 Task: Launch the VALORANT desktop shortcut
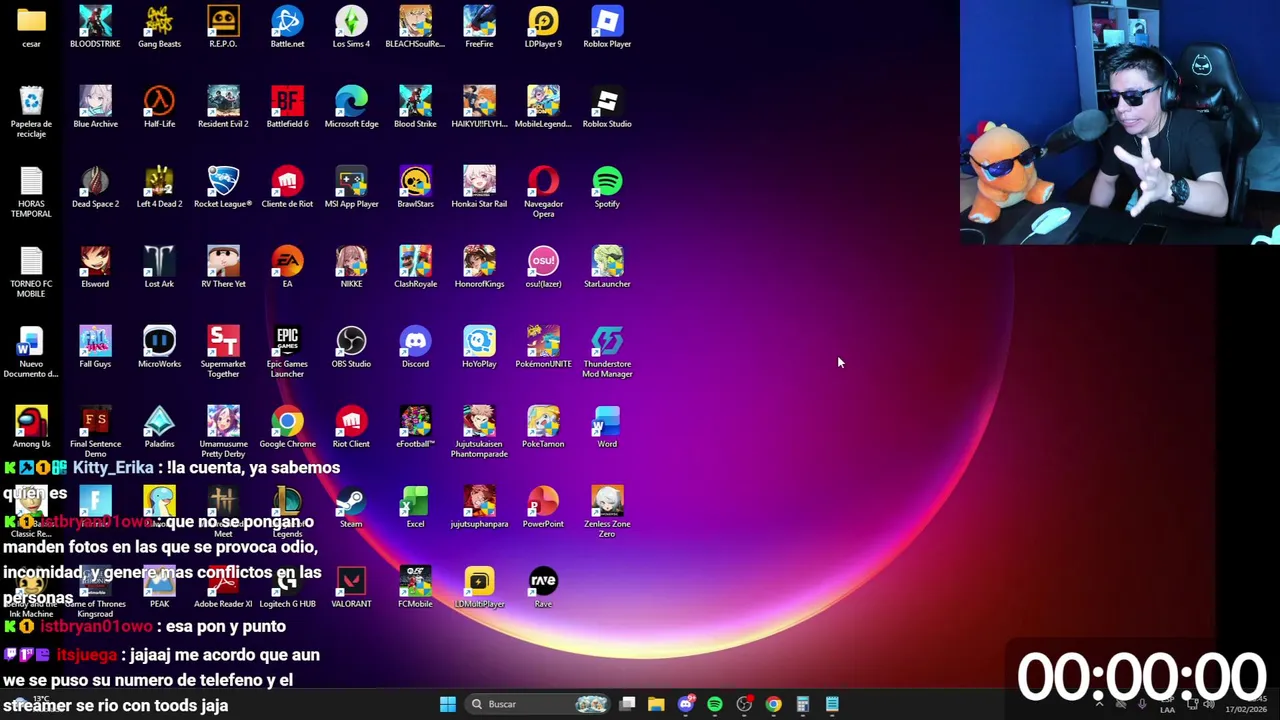coord(351,587)
